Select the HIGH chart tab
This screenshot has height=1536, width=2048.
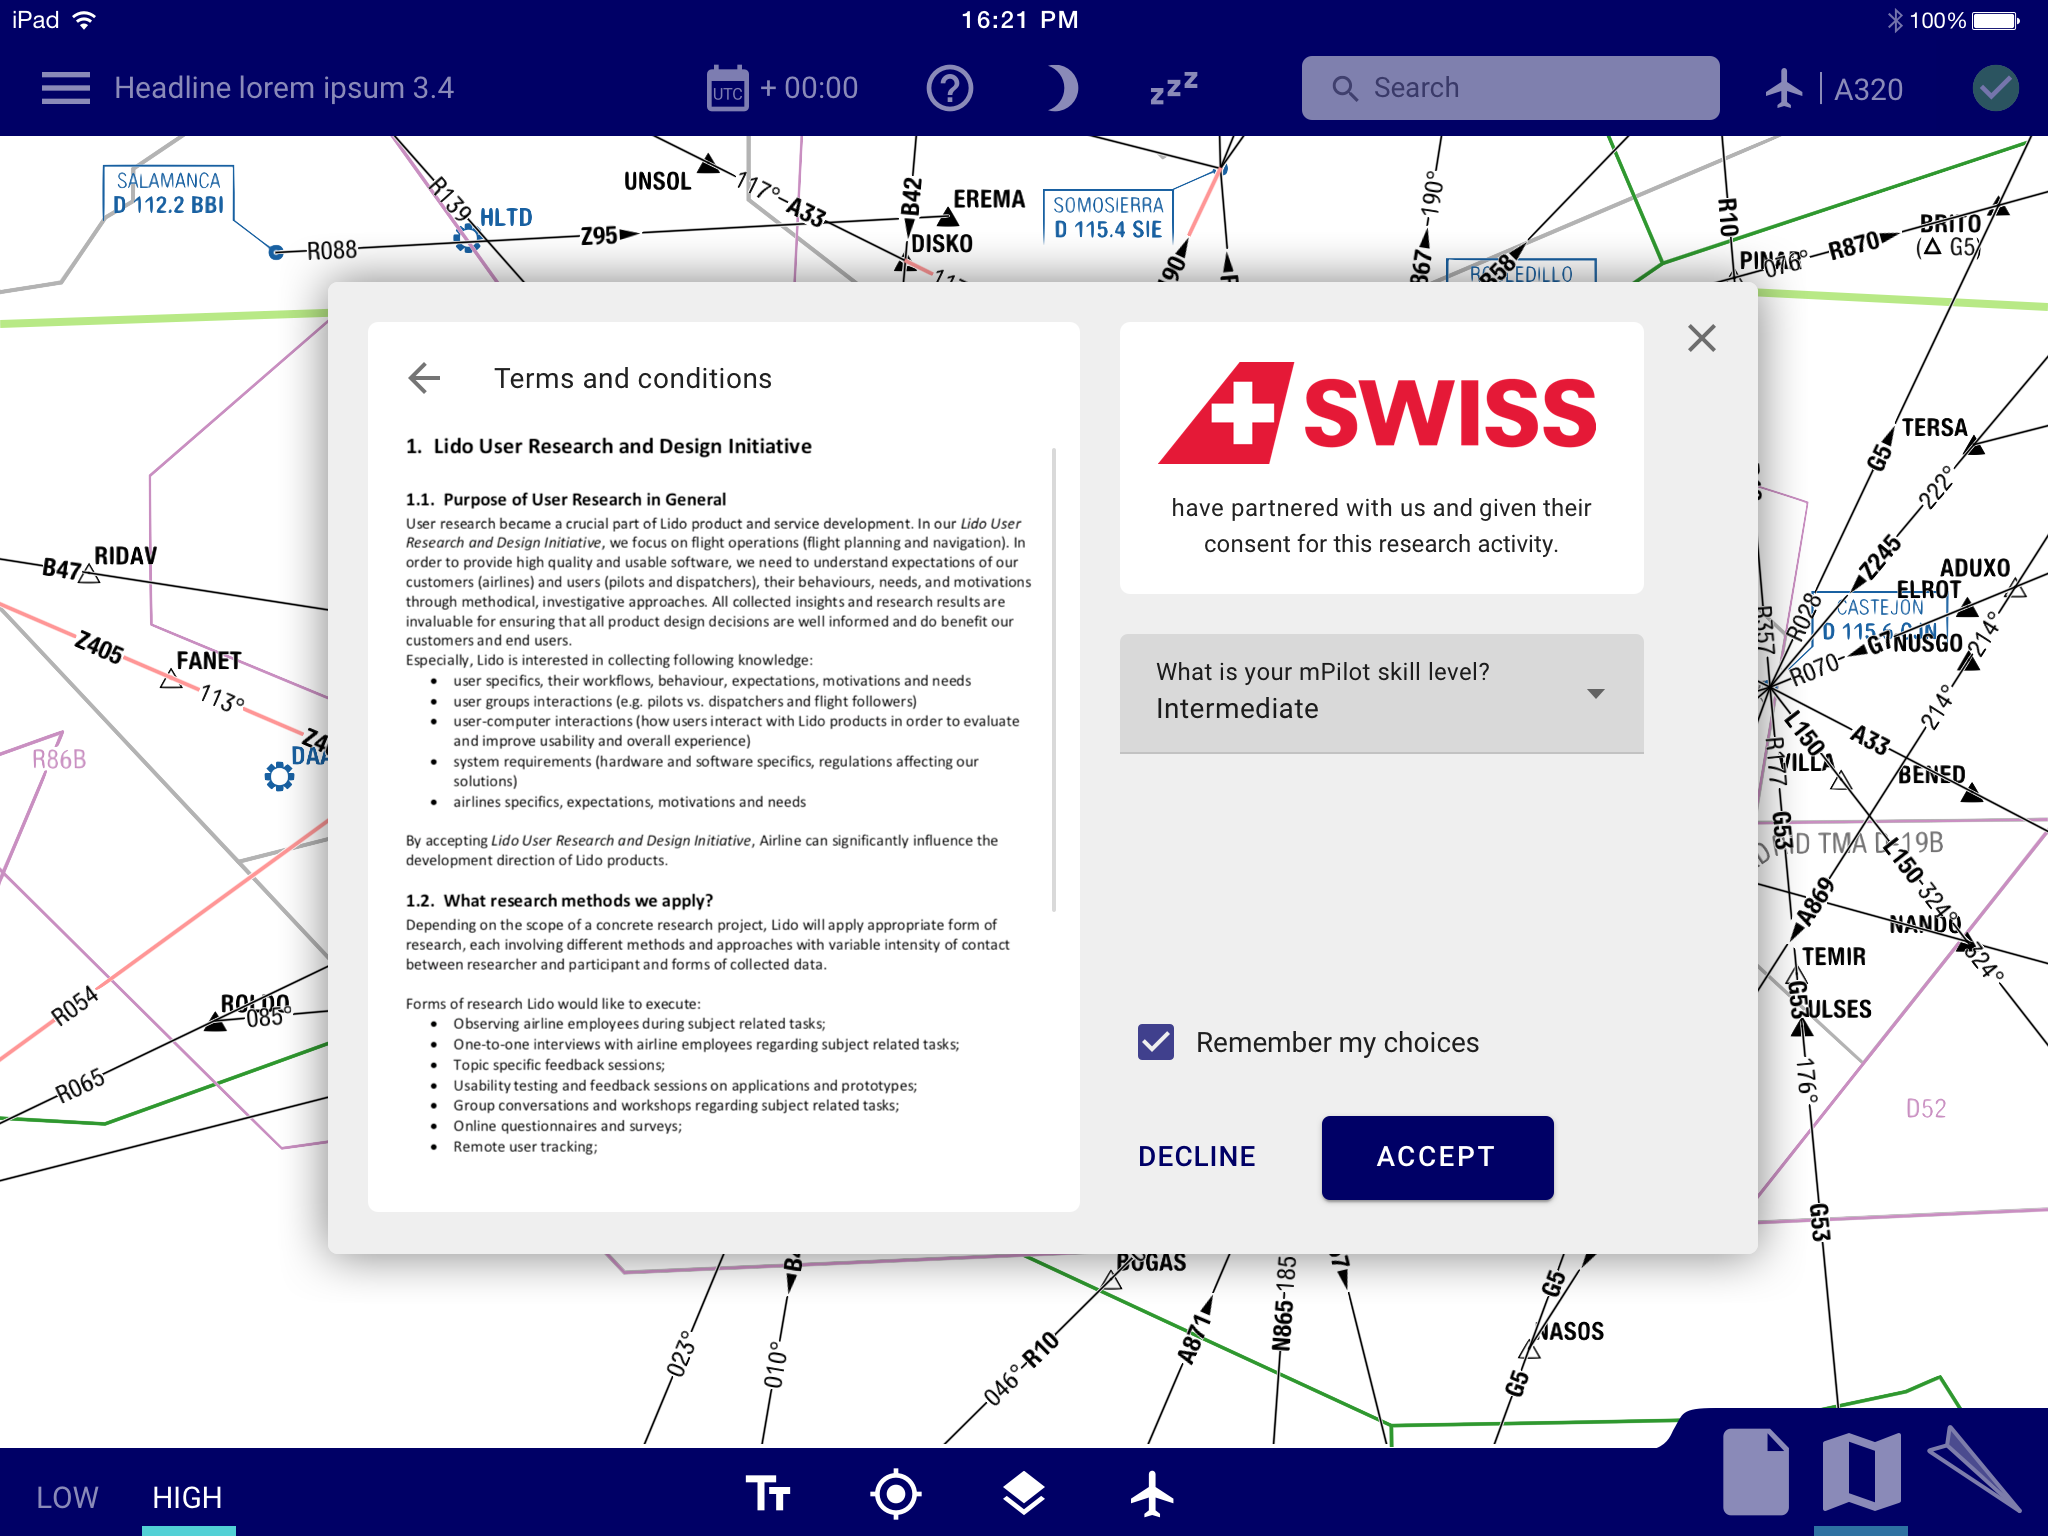187,1497
